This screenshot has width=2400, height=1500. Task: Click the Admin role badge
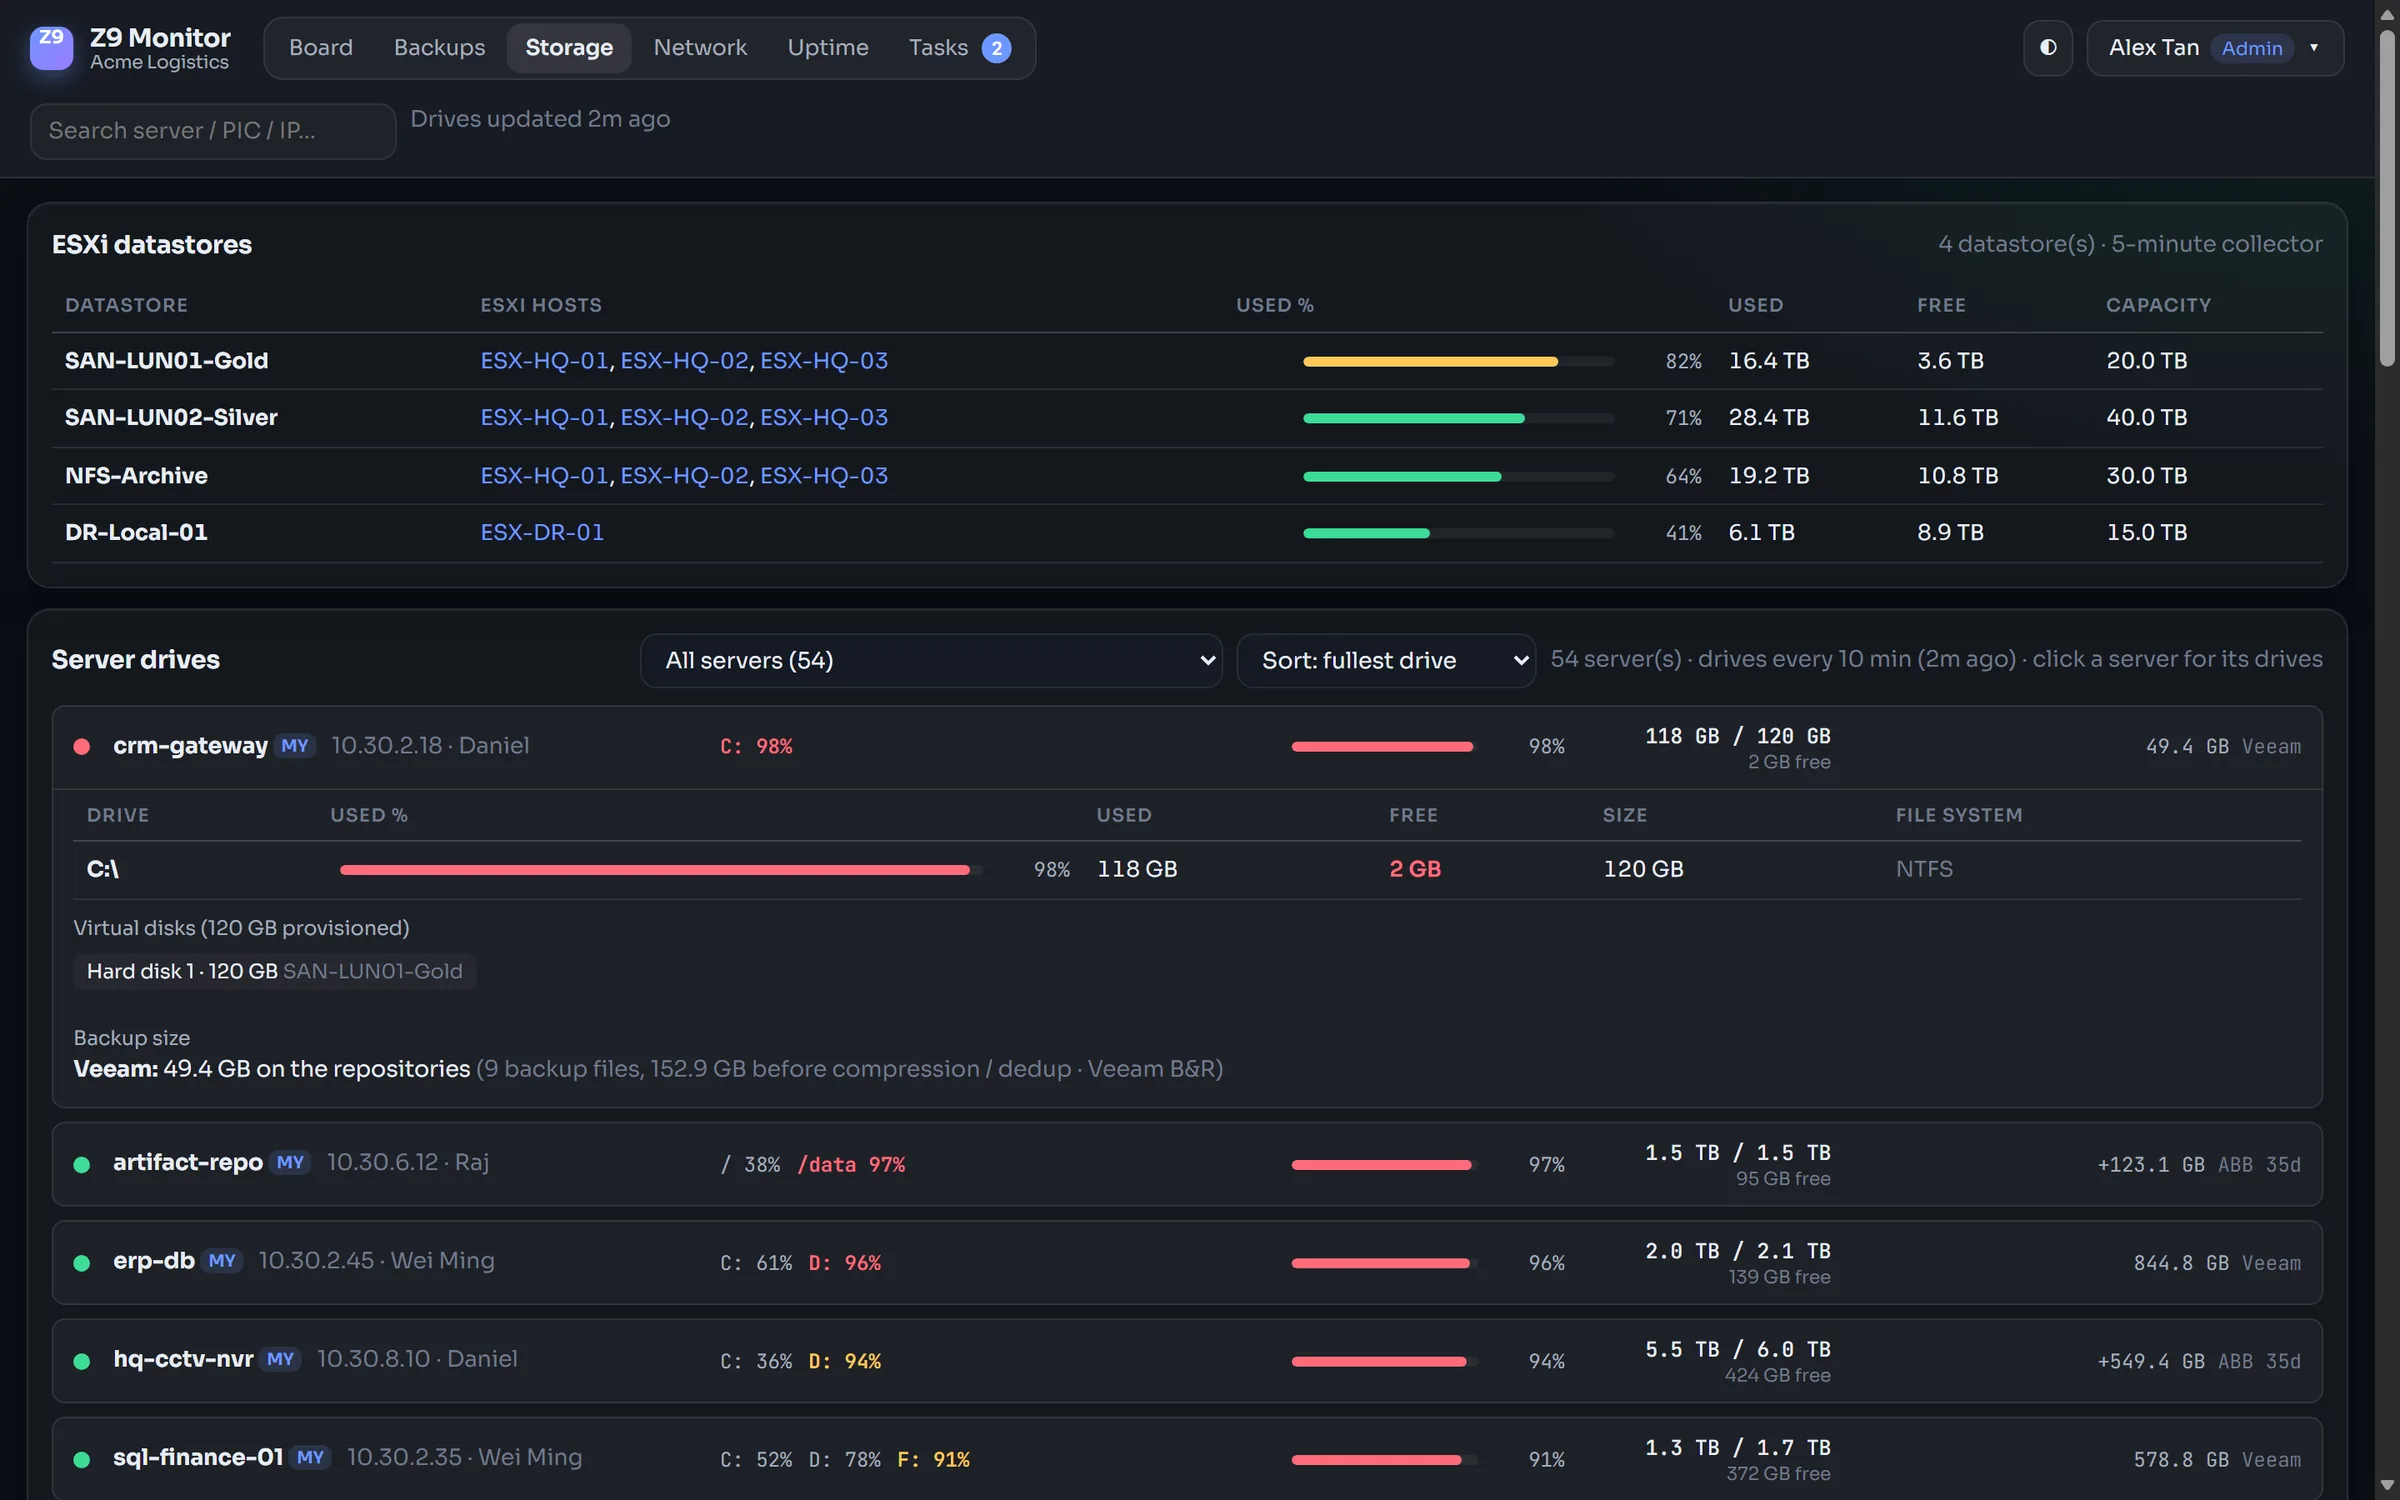tap(2252, 48)
